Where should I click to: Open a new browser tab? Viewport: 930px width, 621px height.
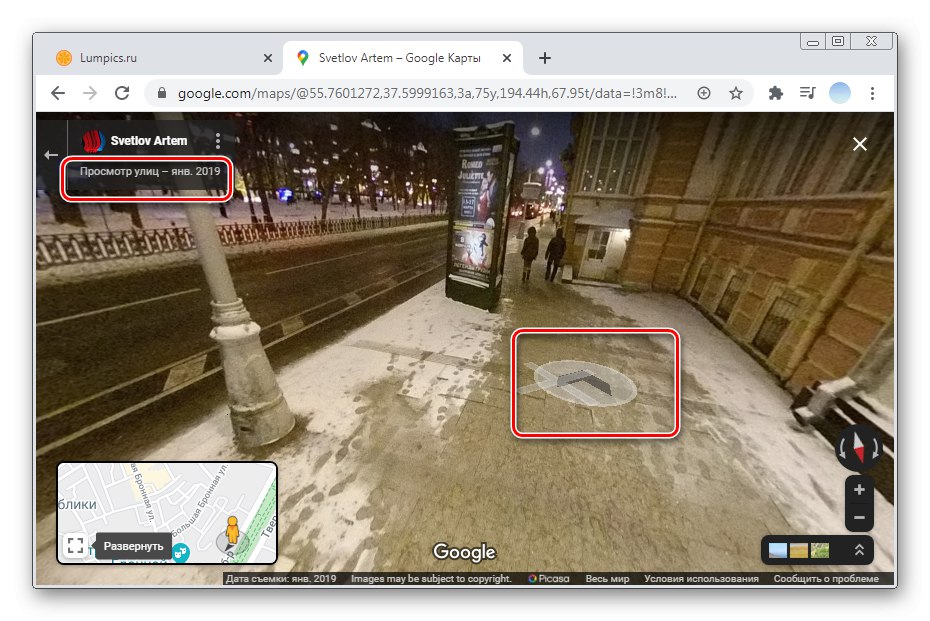pyautogui.click(x=545, y=58)
